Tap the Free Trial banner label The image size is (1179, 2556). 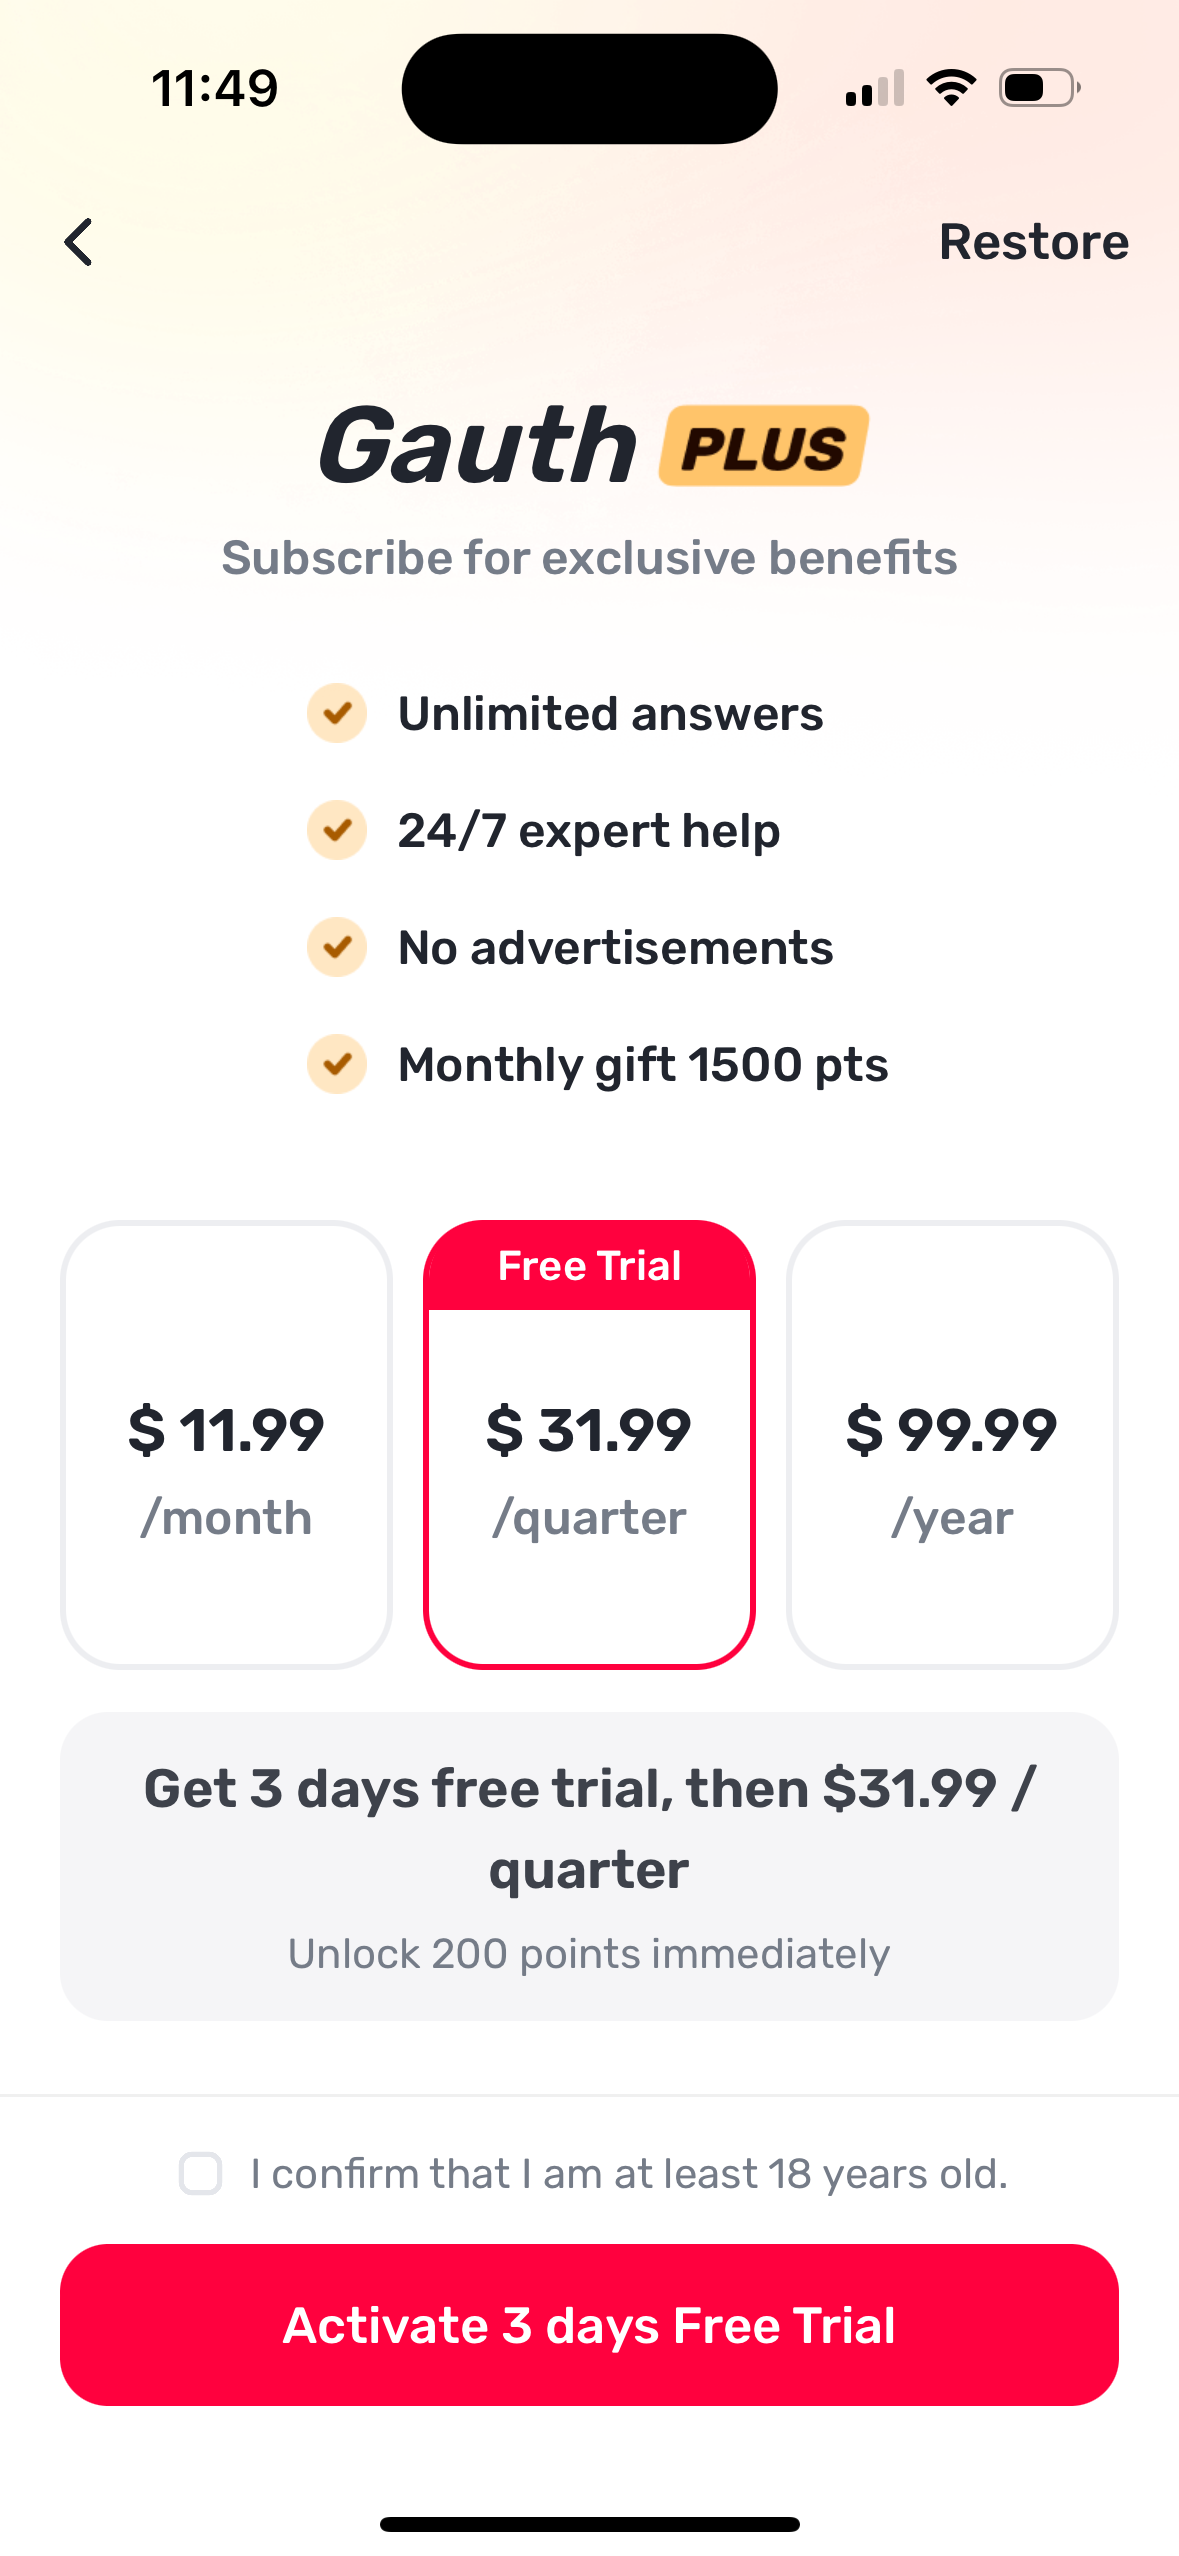pyautogui.click(x=589, y=1266)
